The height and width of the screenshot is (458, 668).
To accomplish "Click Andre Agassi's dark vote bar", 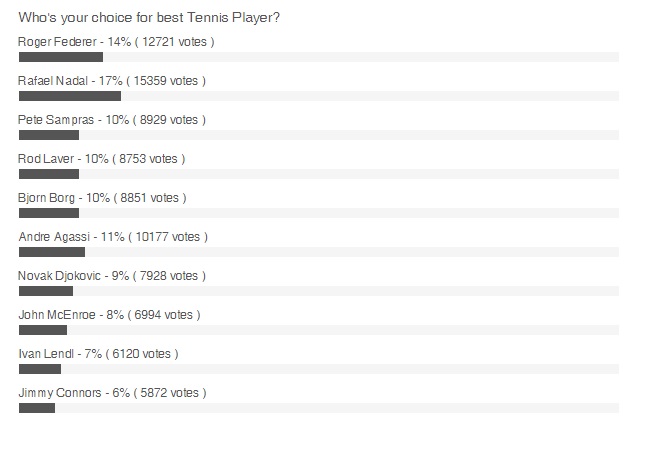I will pyautogui.click(x=52, y=252).
